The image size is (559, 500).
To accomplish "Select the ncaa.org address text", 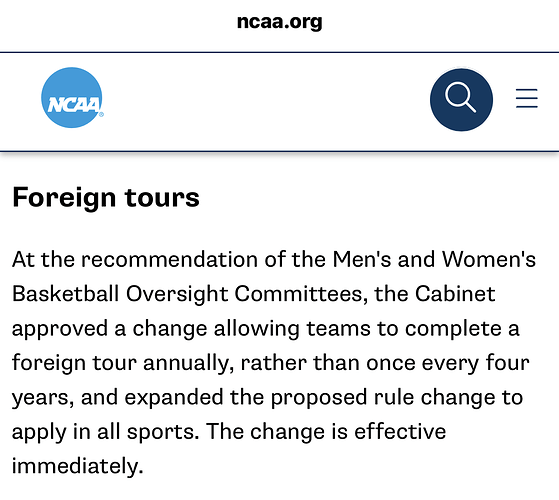I will tap(280, 22).
